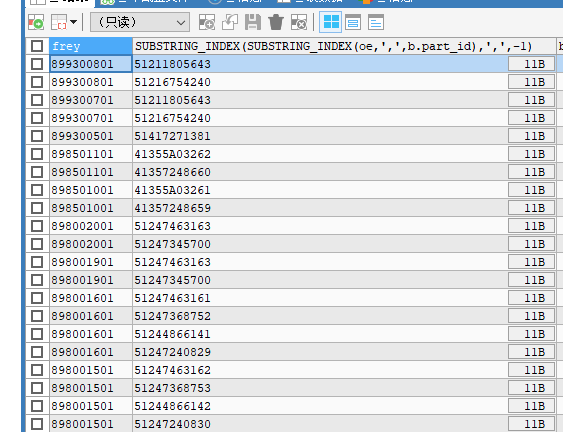
Task: Click the save changes floppy disk icon
Action: point(253,23)
